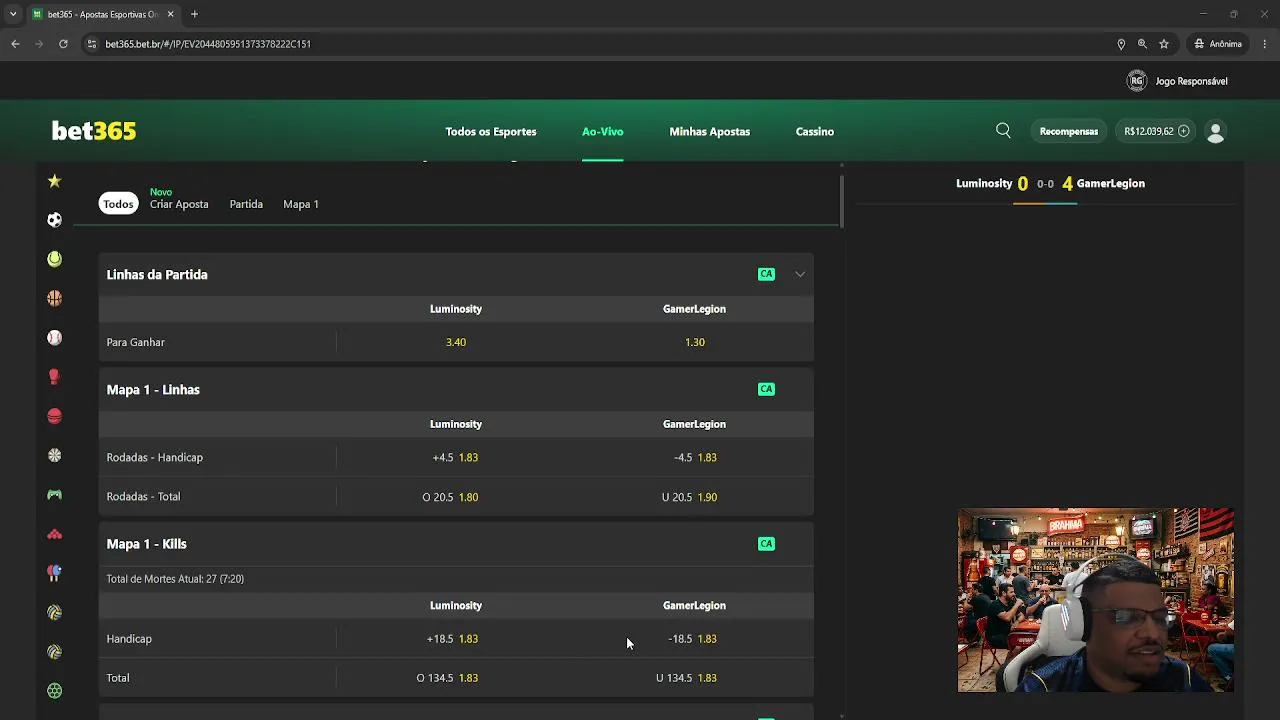Image resolution: width=1280 pixels, height=720 pixels.
Task: Go to Minhas Apostas
Action: pyautogui.click(x=710, y=132)
